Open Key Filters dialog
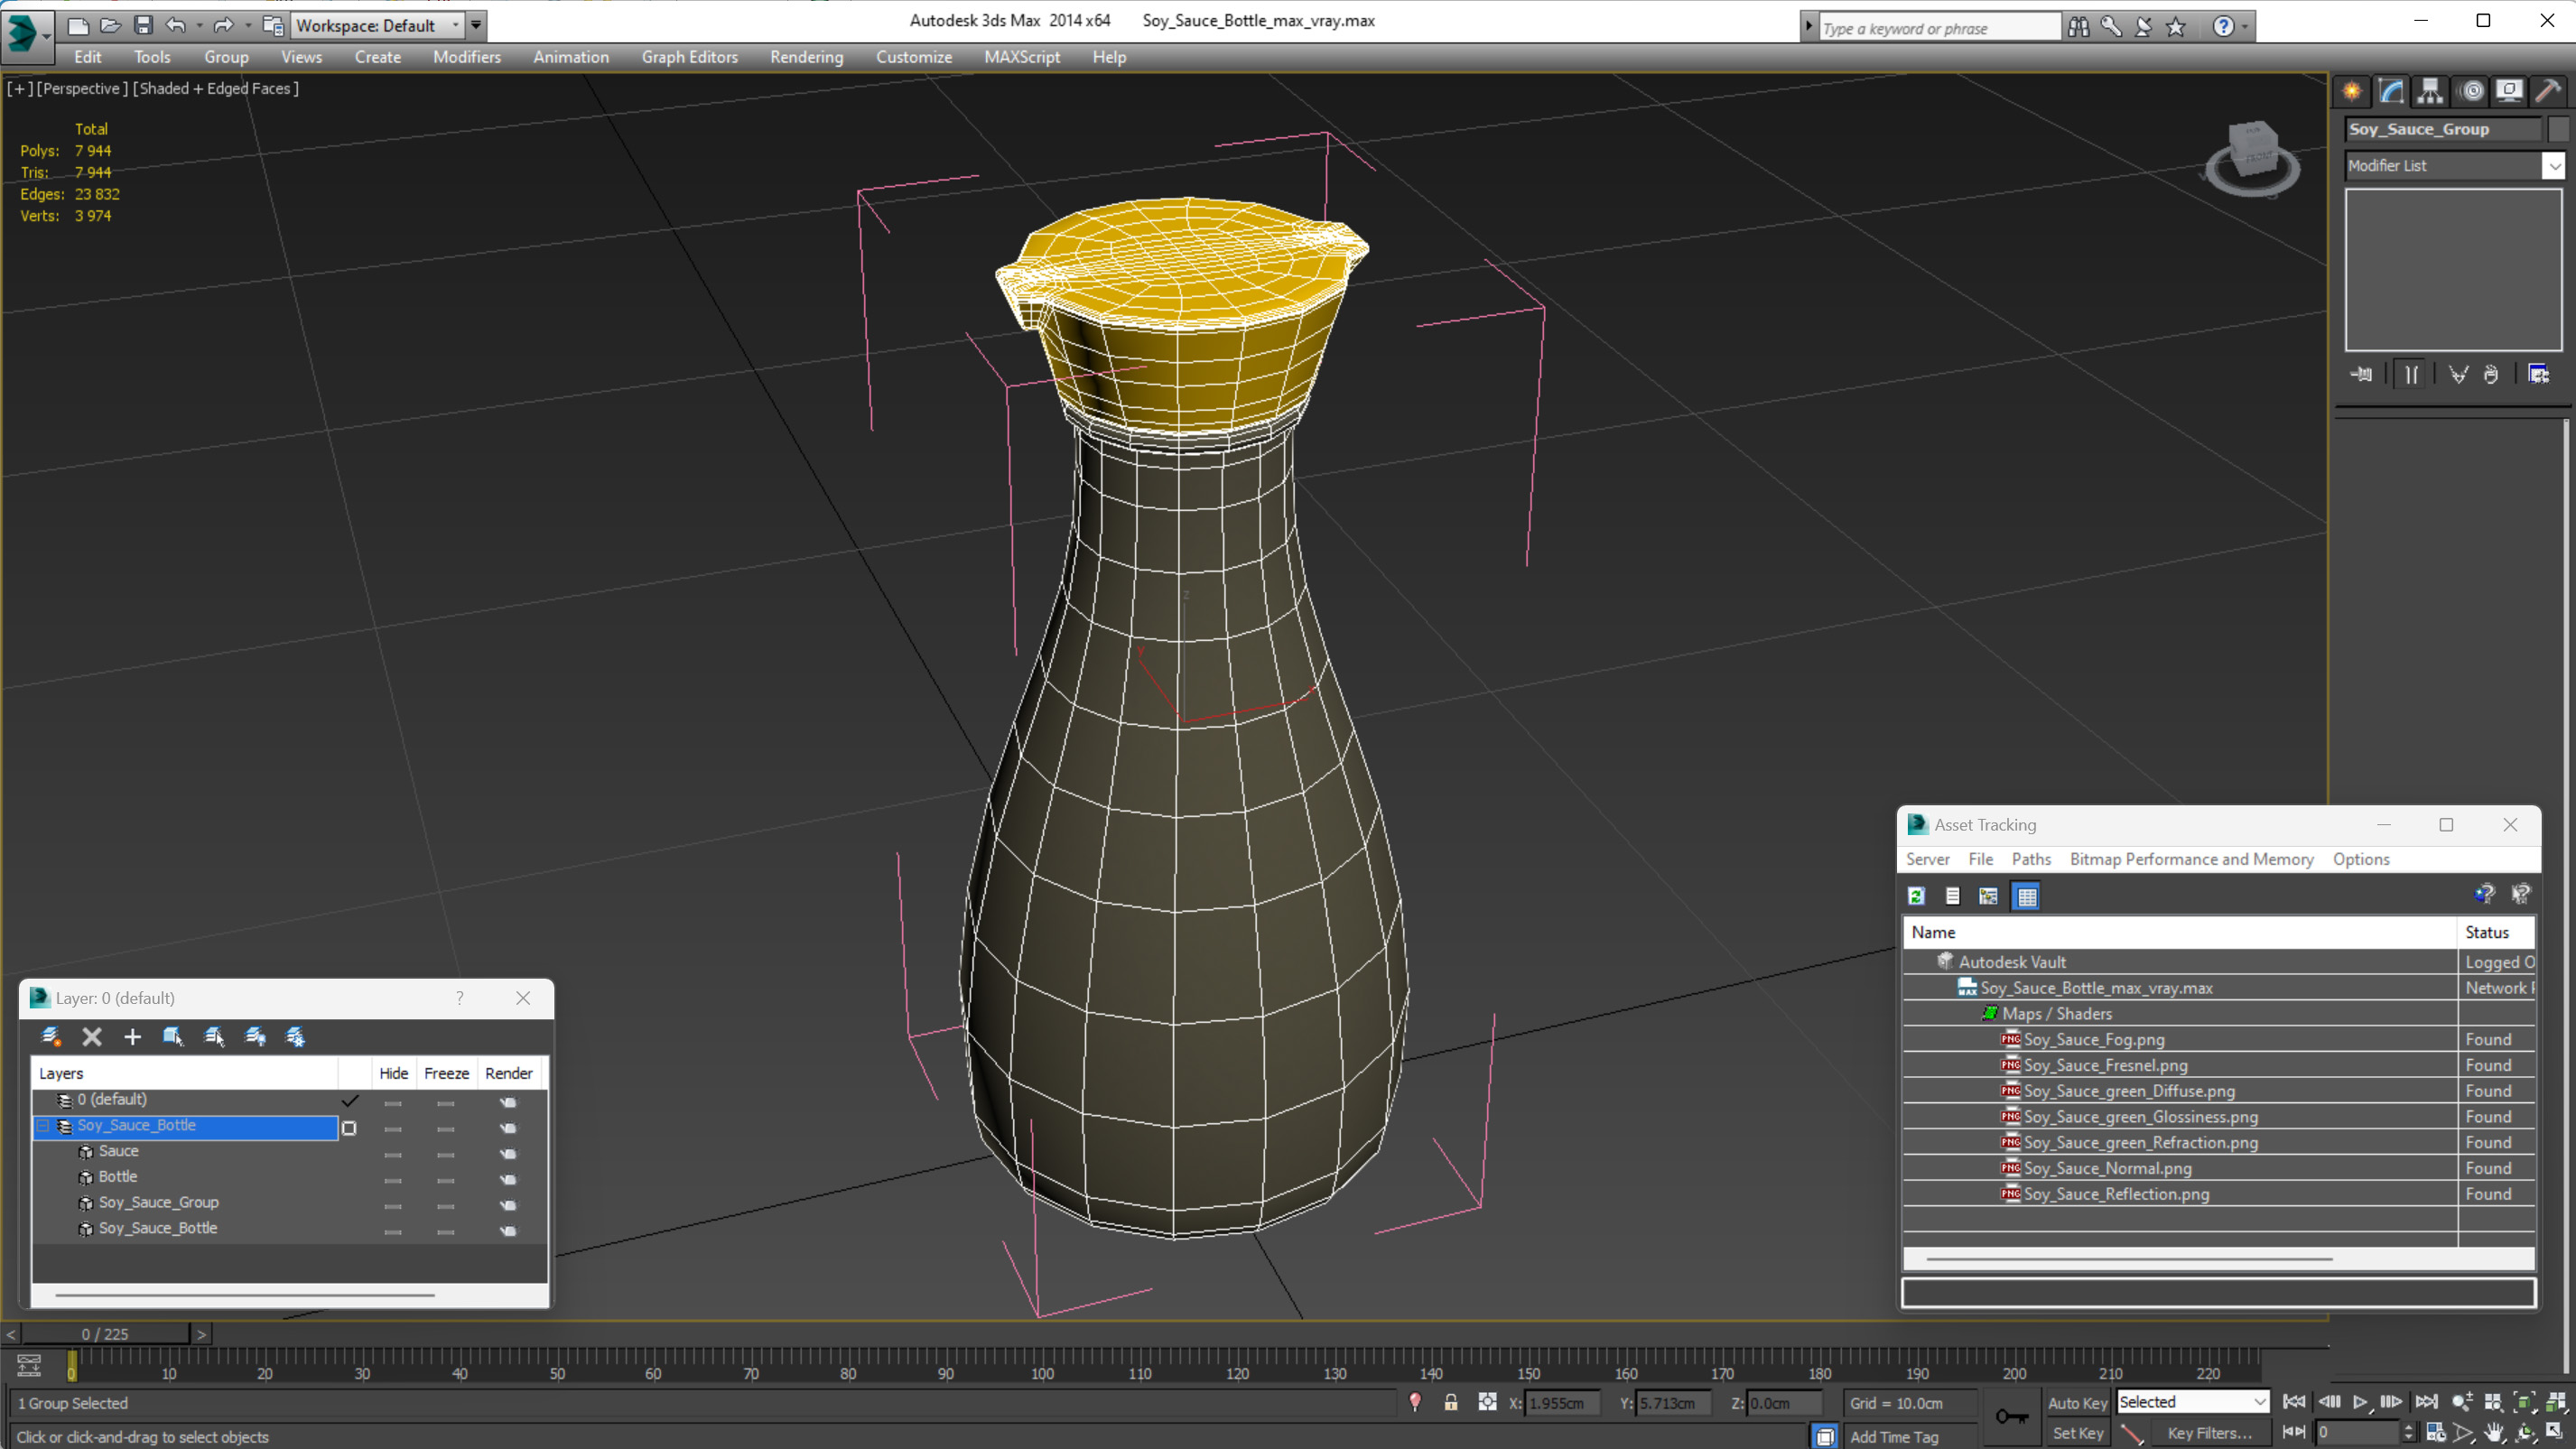The image size is (2576, 1449). (2209, 1433)
